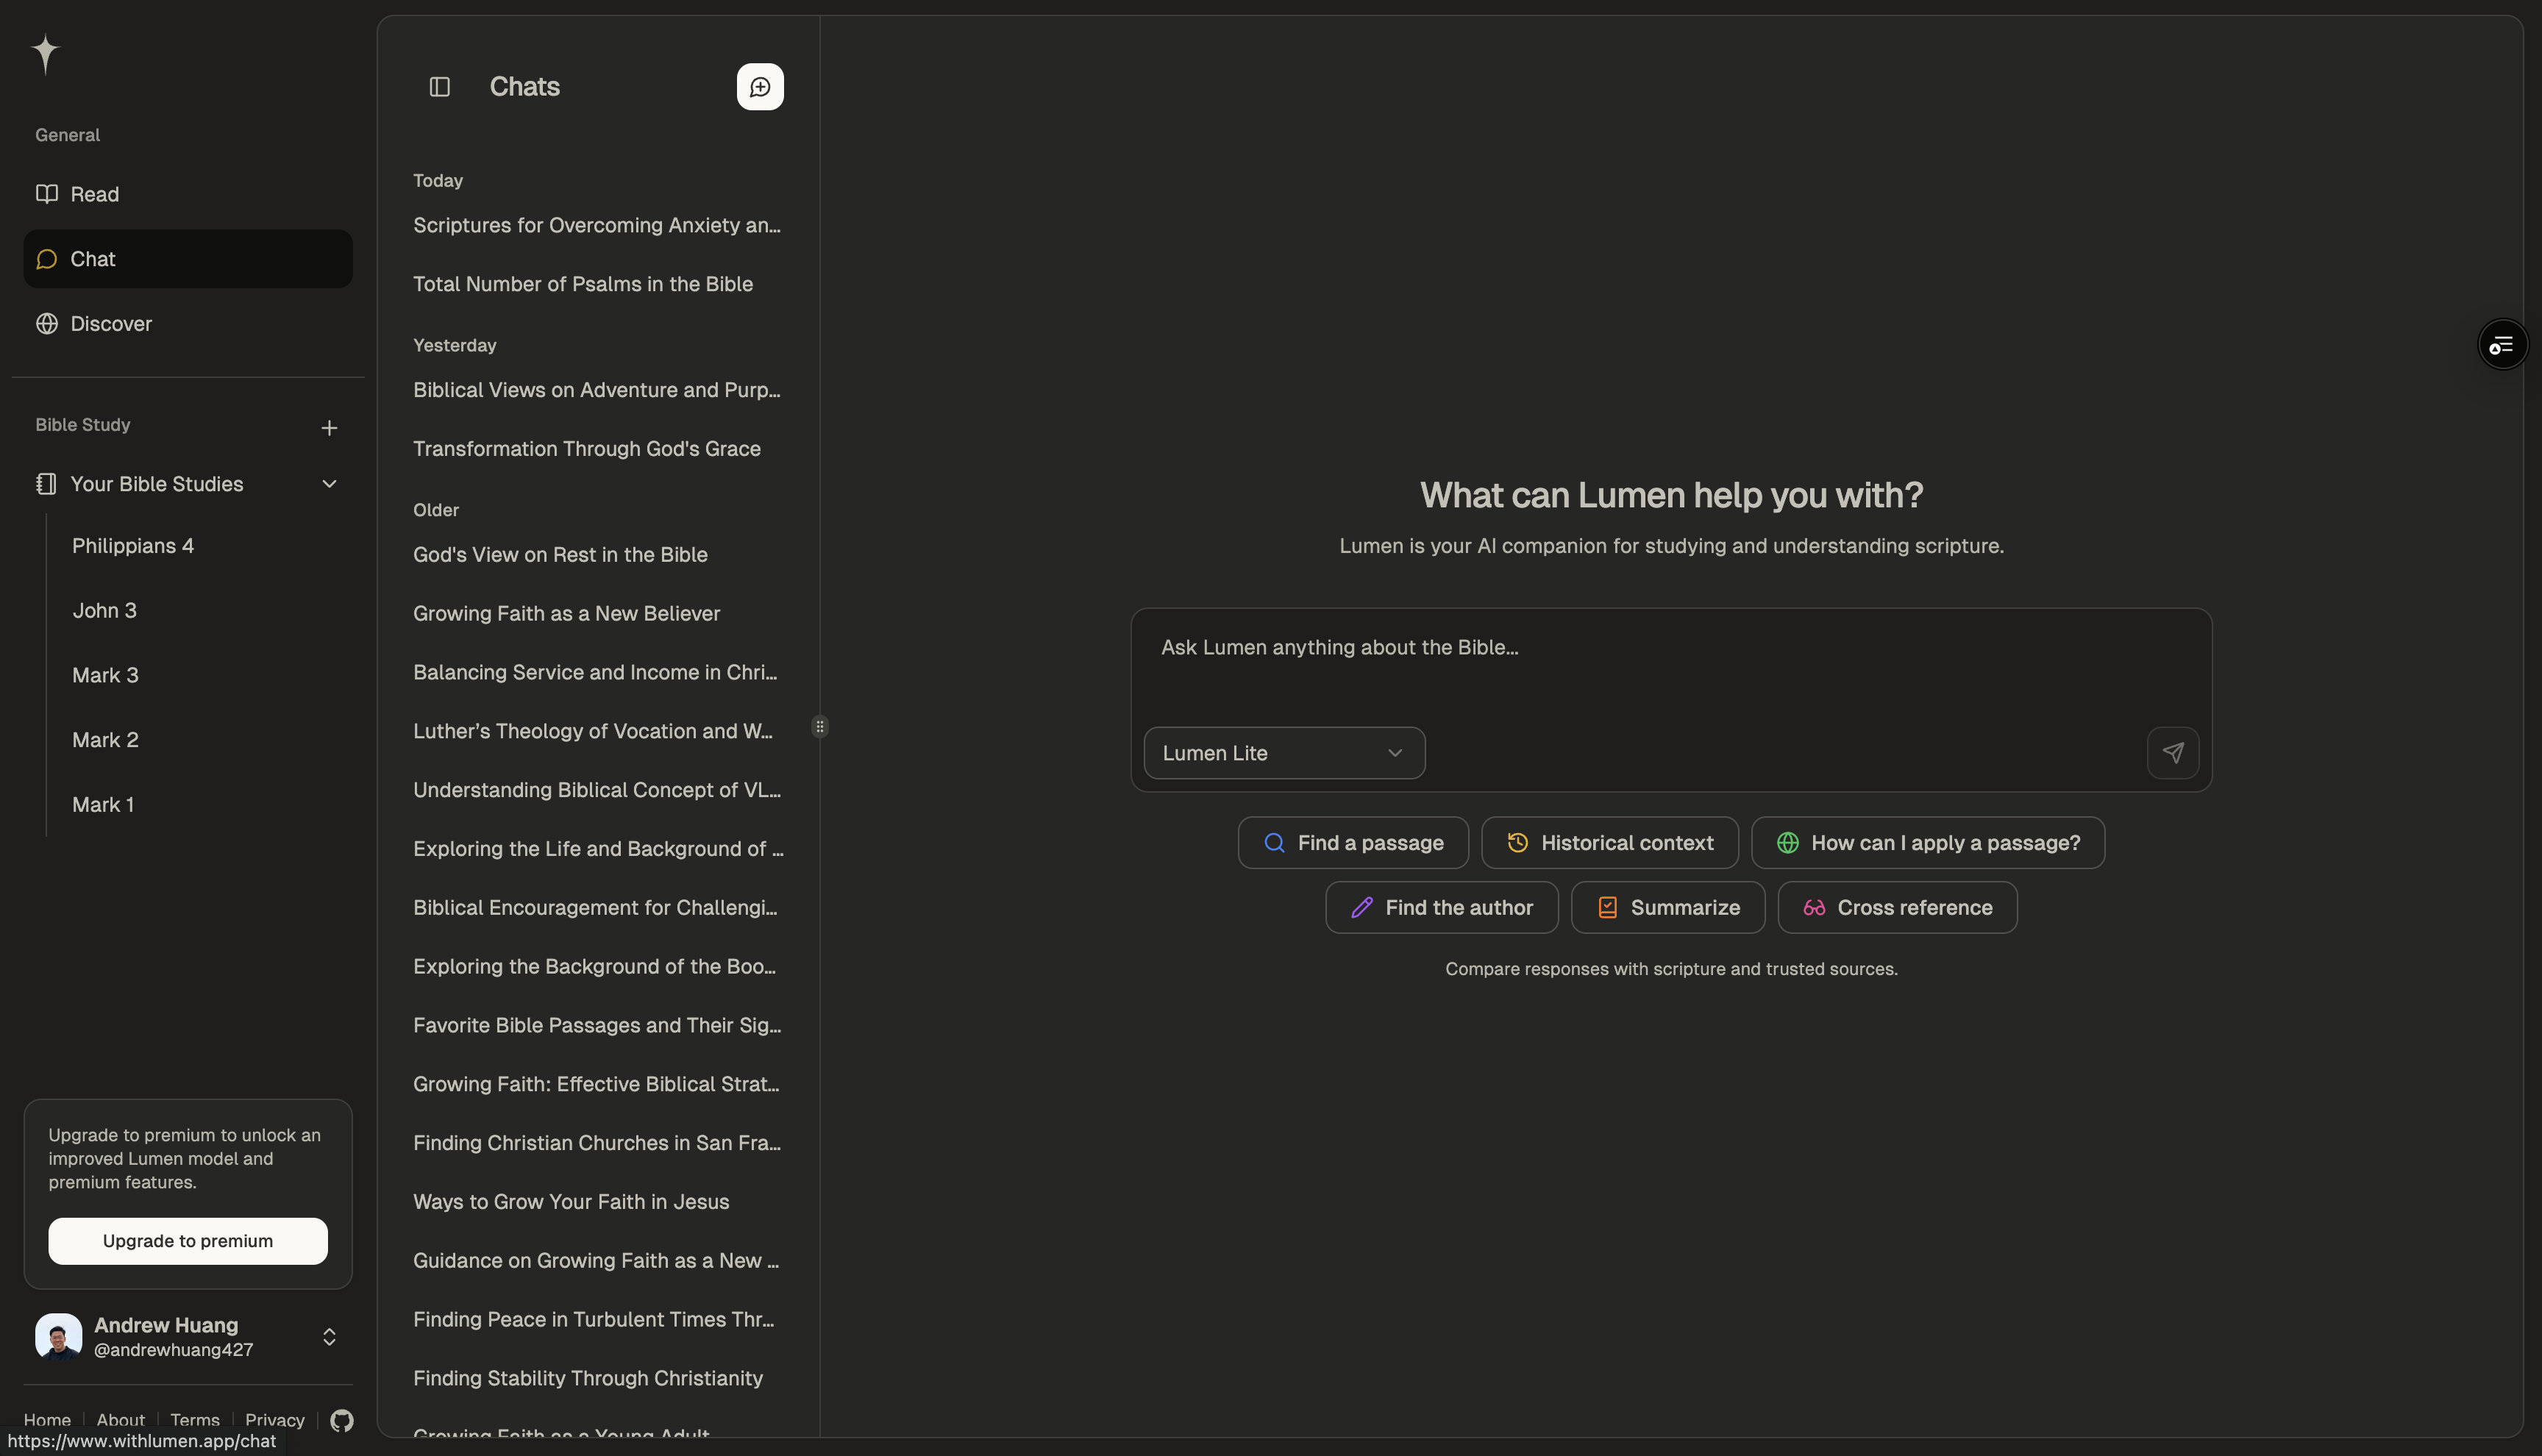
Task: Expand the Andrew Huang account menu
Action: tap(329, 1337)
